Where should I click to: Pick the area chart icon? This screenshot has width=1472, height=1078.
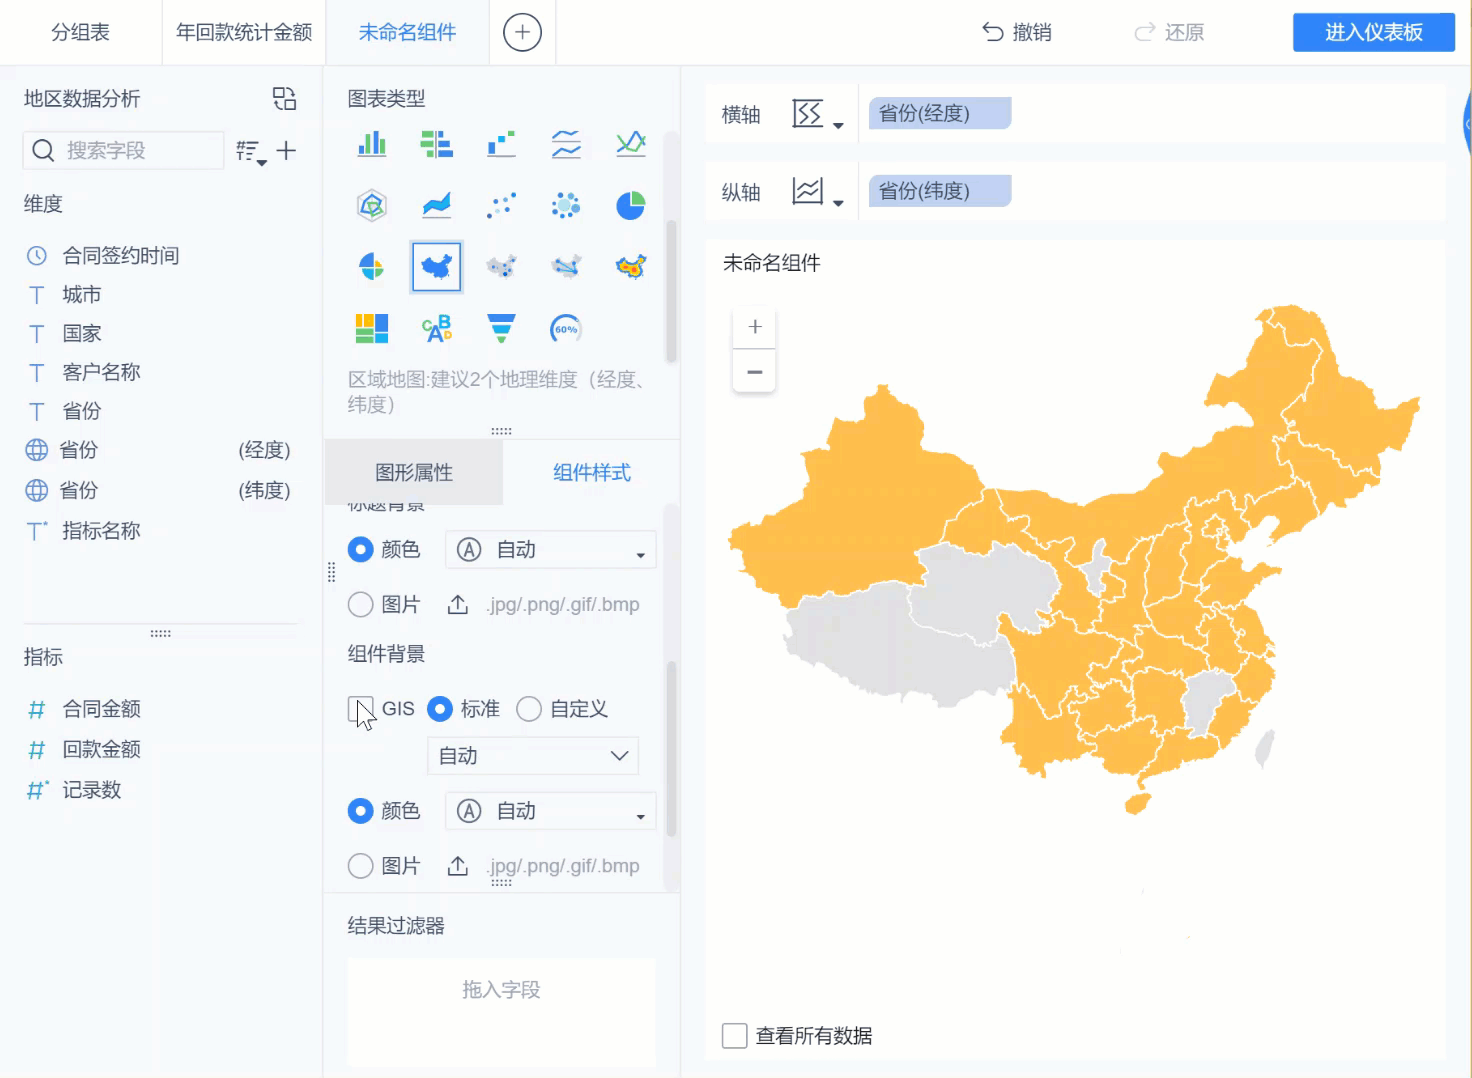pos(436,205)
